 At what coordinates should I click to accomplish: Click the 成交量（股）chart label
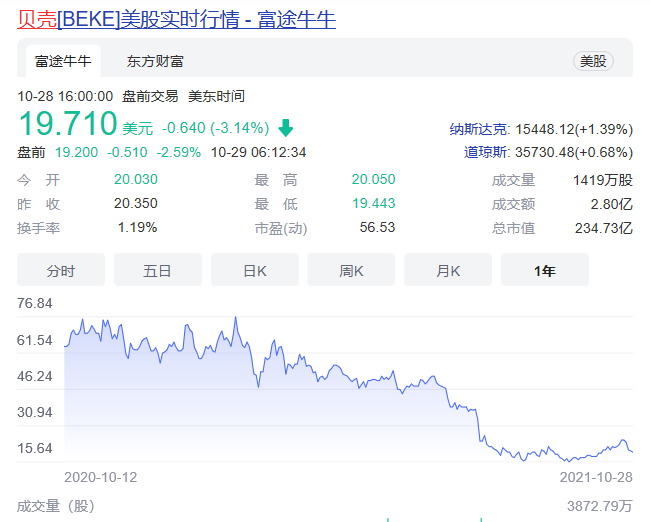click(x=56, y=506)
